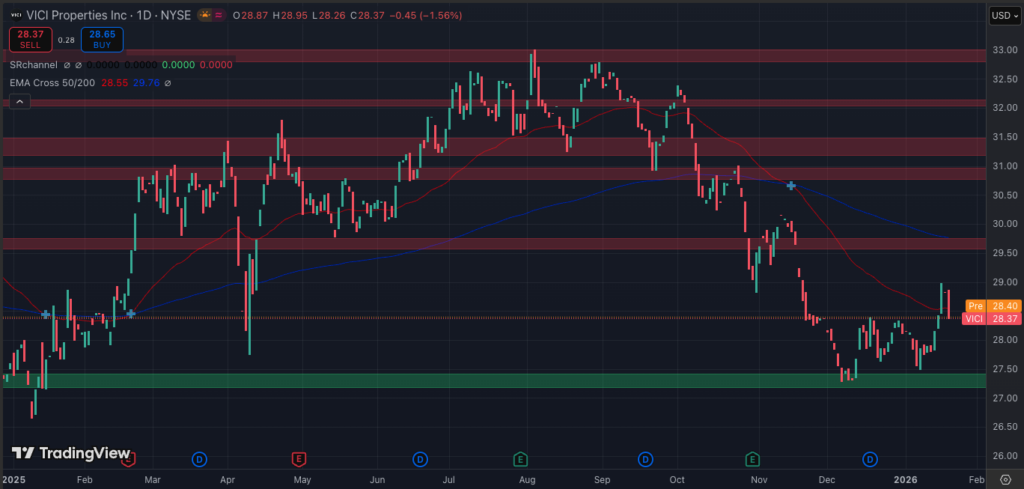1024x489 pixels.
Task: Click the red VICI 28.37 price label
Action: (992, 319)
